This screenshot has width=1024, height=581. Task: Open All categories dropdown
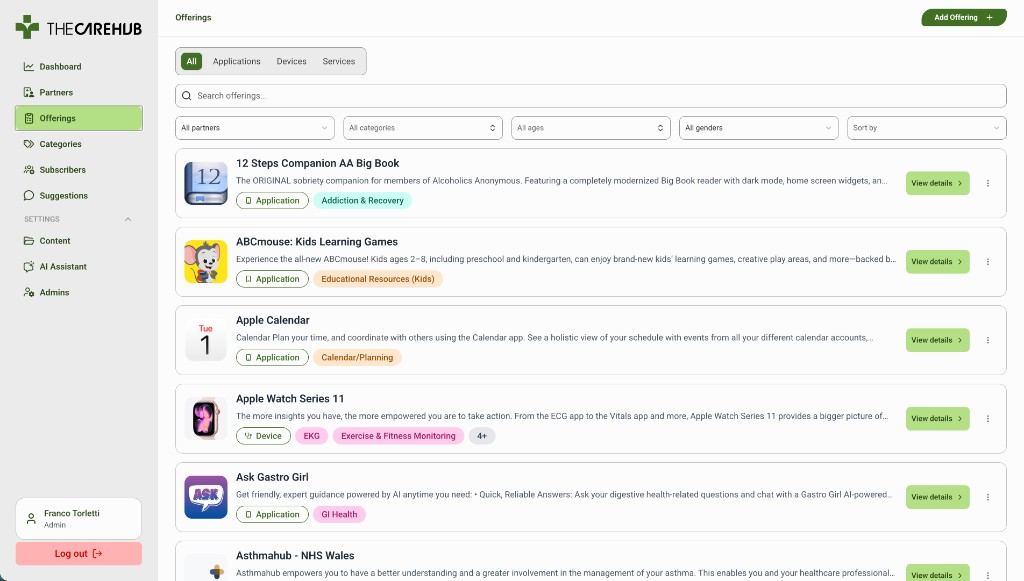coord(423,128)
